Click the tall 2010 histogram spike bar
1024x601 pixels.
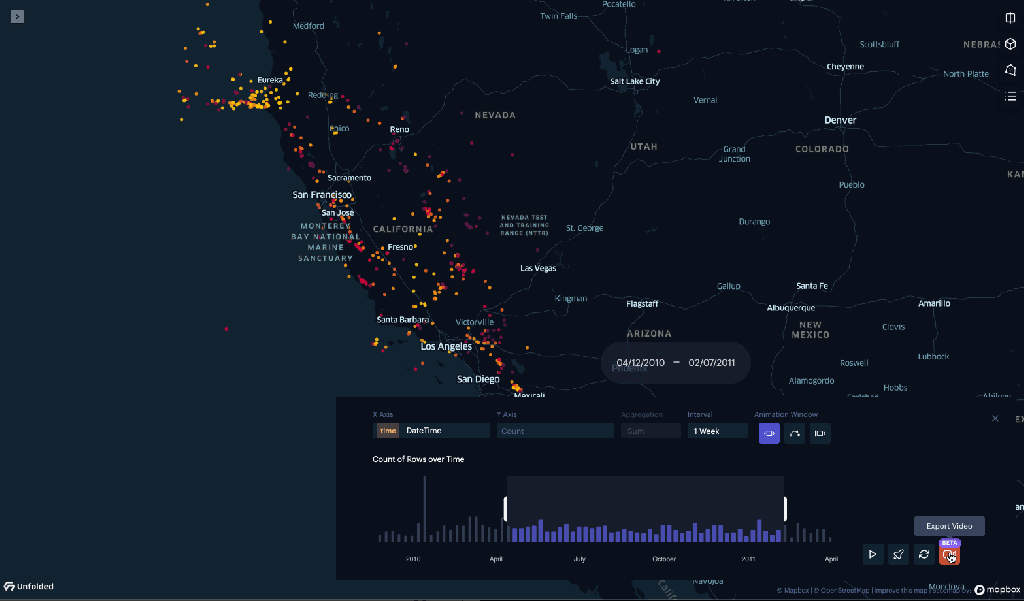pyautogui.click(x=424, y=509)
